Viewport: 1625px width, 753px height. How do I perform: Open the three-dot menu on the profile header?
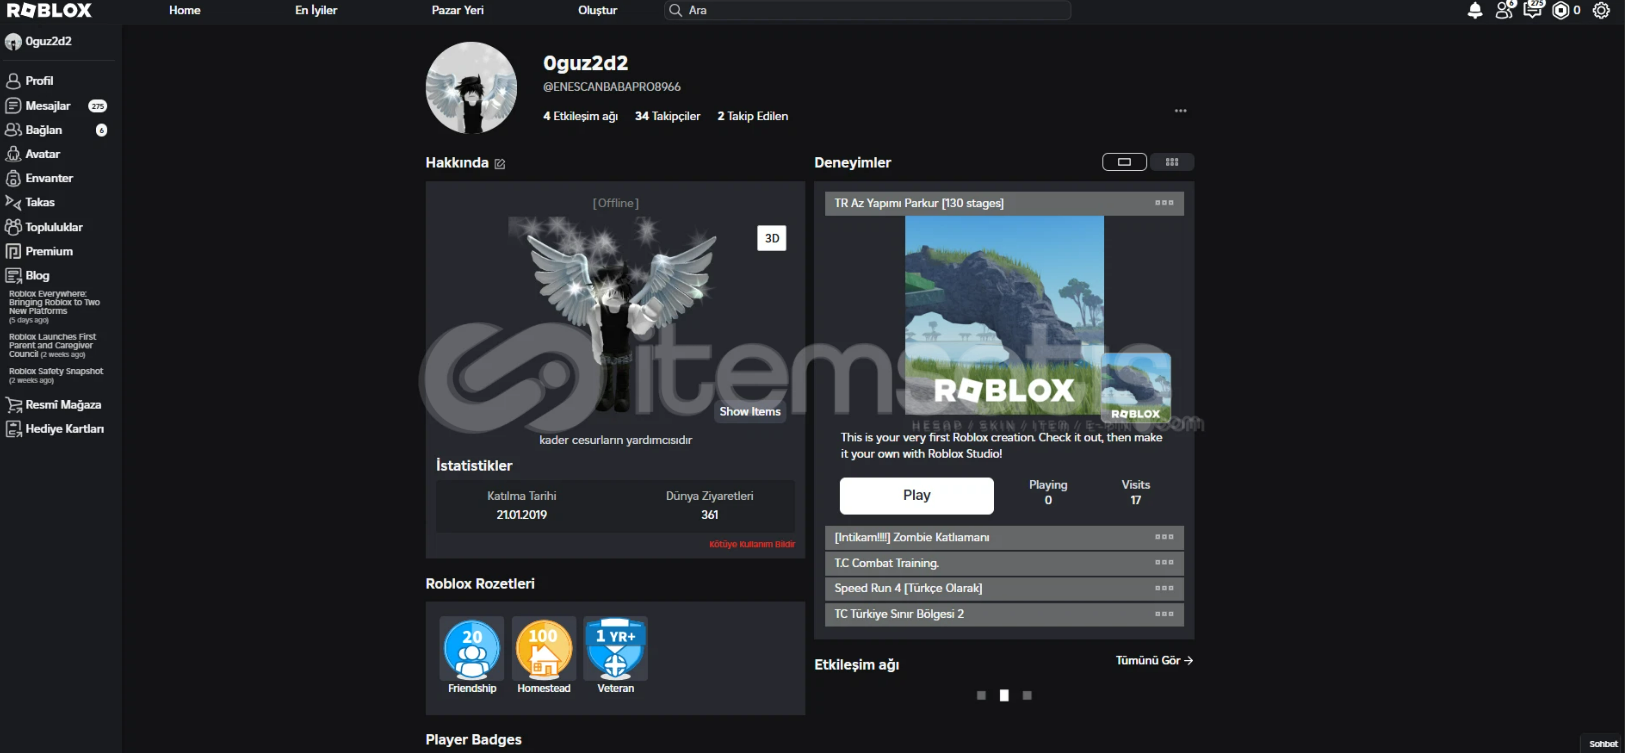click(x=1181, y=111)
